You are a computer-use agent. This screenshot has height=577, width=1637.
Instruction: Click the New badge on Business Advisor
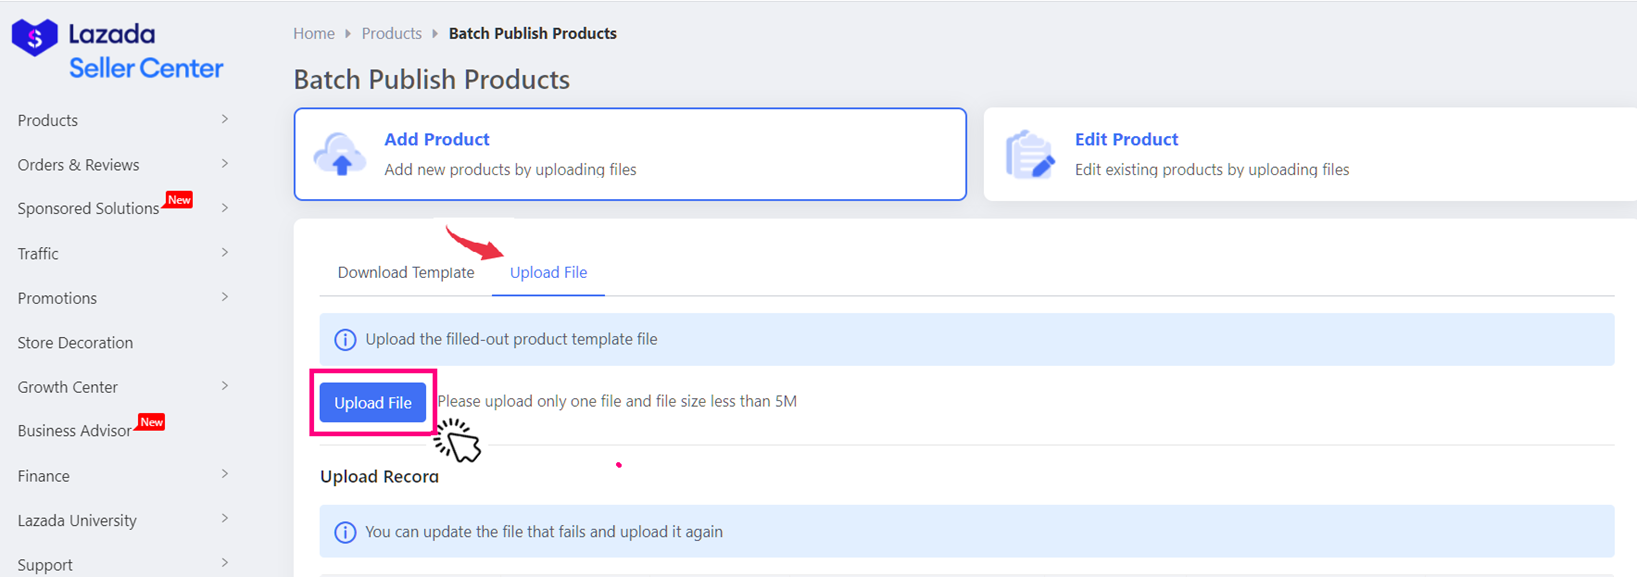pyautogui.click(x=151, y=422)
